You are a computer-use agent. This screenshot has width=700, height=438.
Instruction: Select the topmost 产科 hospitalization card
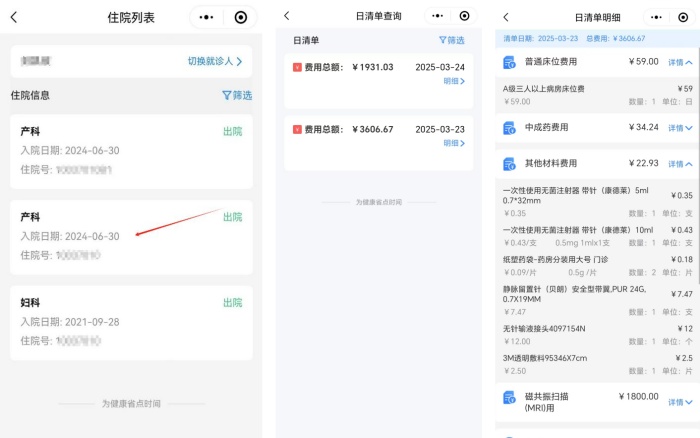(x=131, y=151)
